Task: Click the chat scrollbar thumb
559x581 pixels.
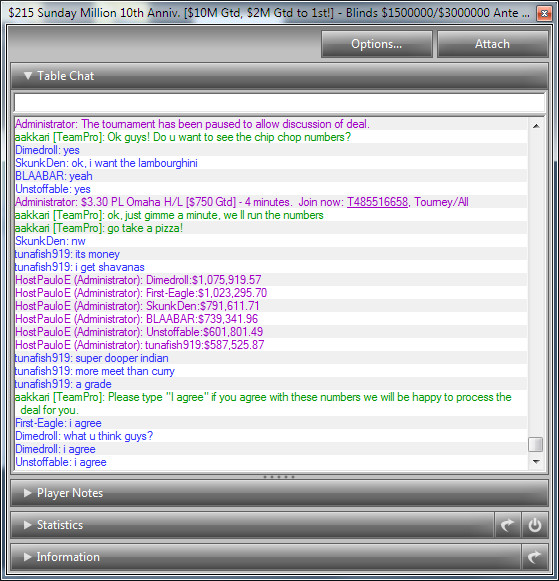Action: pyautogui.click(x=536, y=445)
